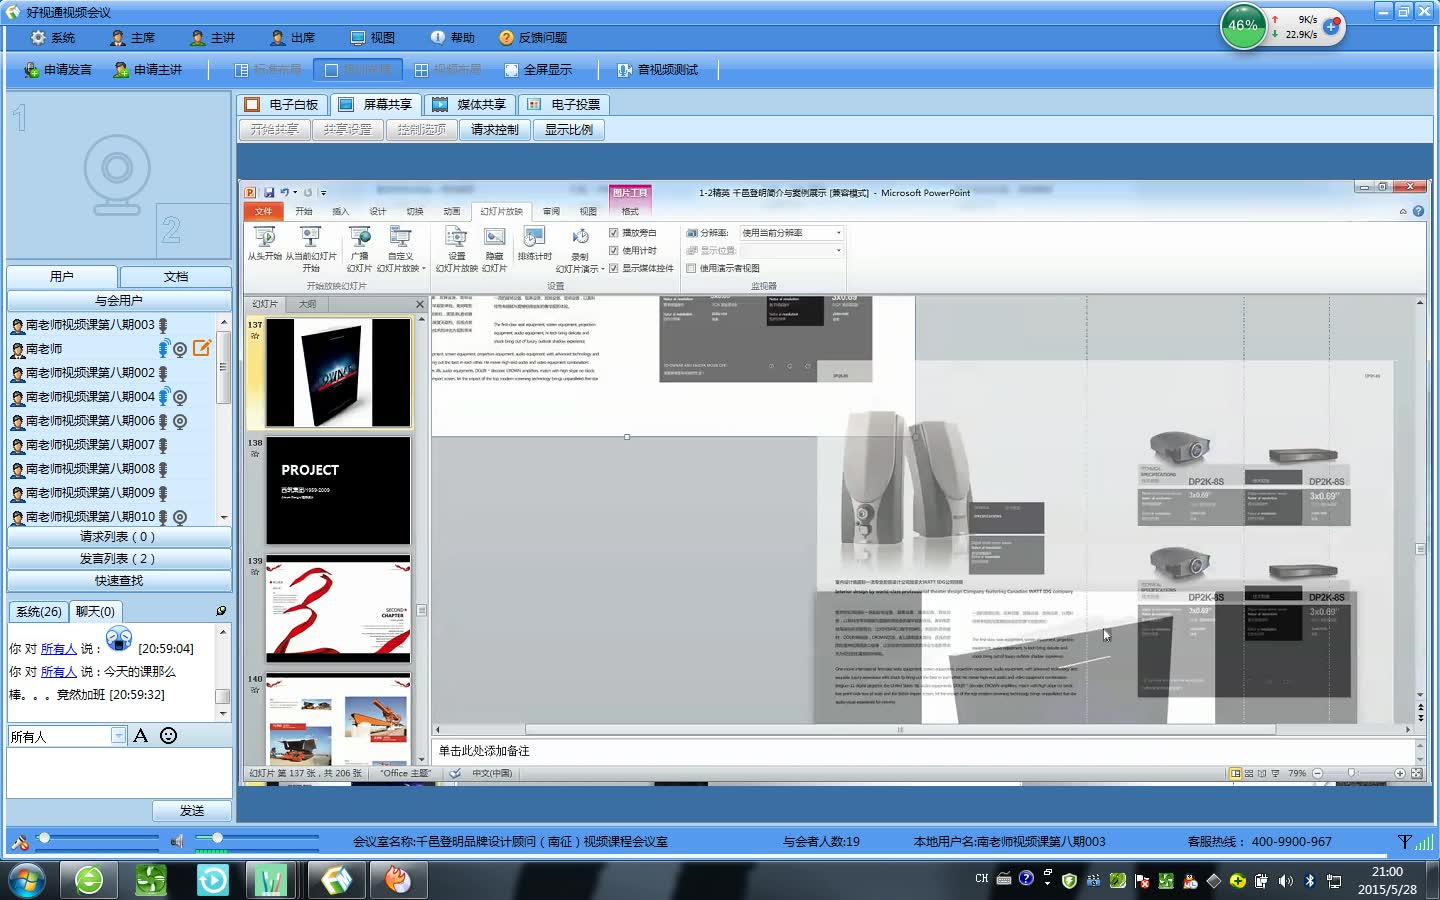1440x900 pixels.
Task: Click the 全屏显示 button
Action: pyautogui.click(x=538, y=70)
